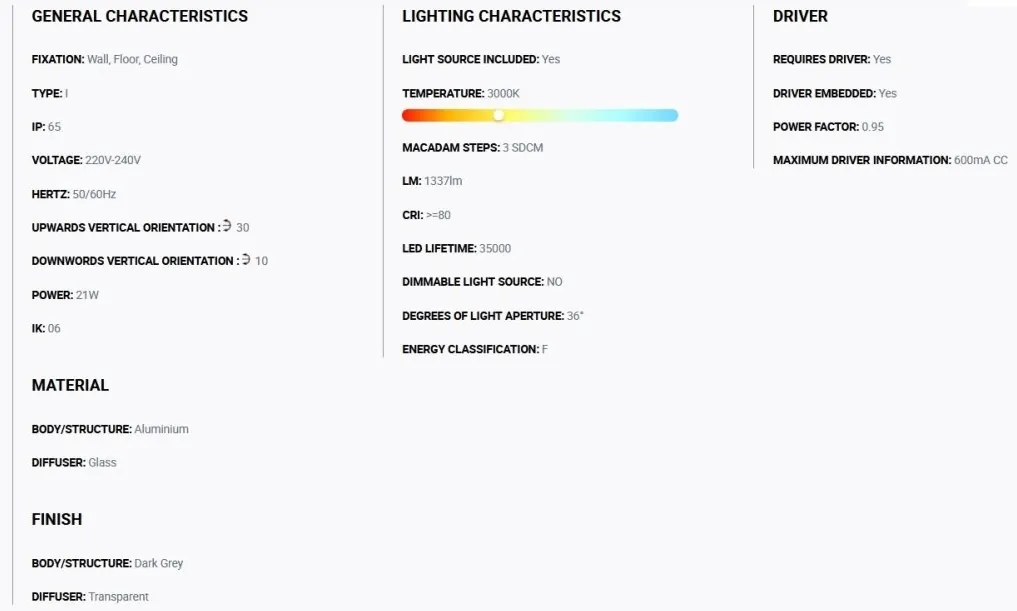Image resolution: width=1017 pixels, height=611 pixels.
Task: Click the Driver section heading
Action: 800,16
